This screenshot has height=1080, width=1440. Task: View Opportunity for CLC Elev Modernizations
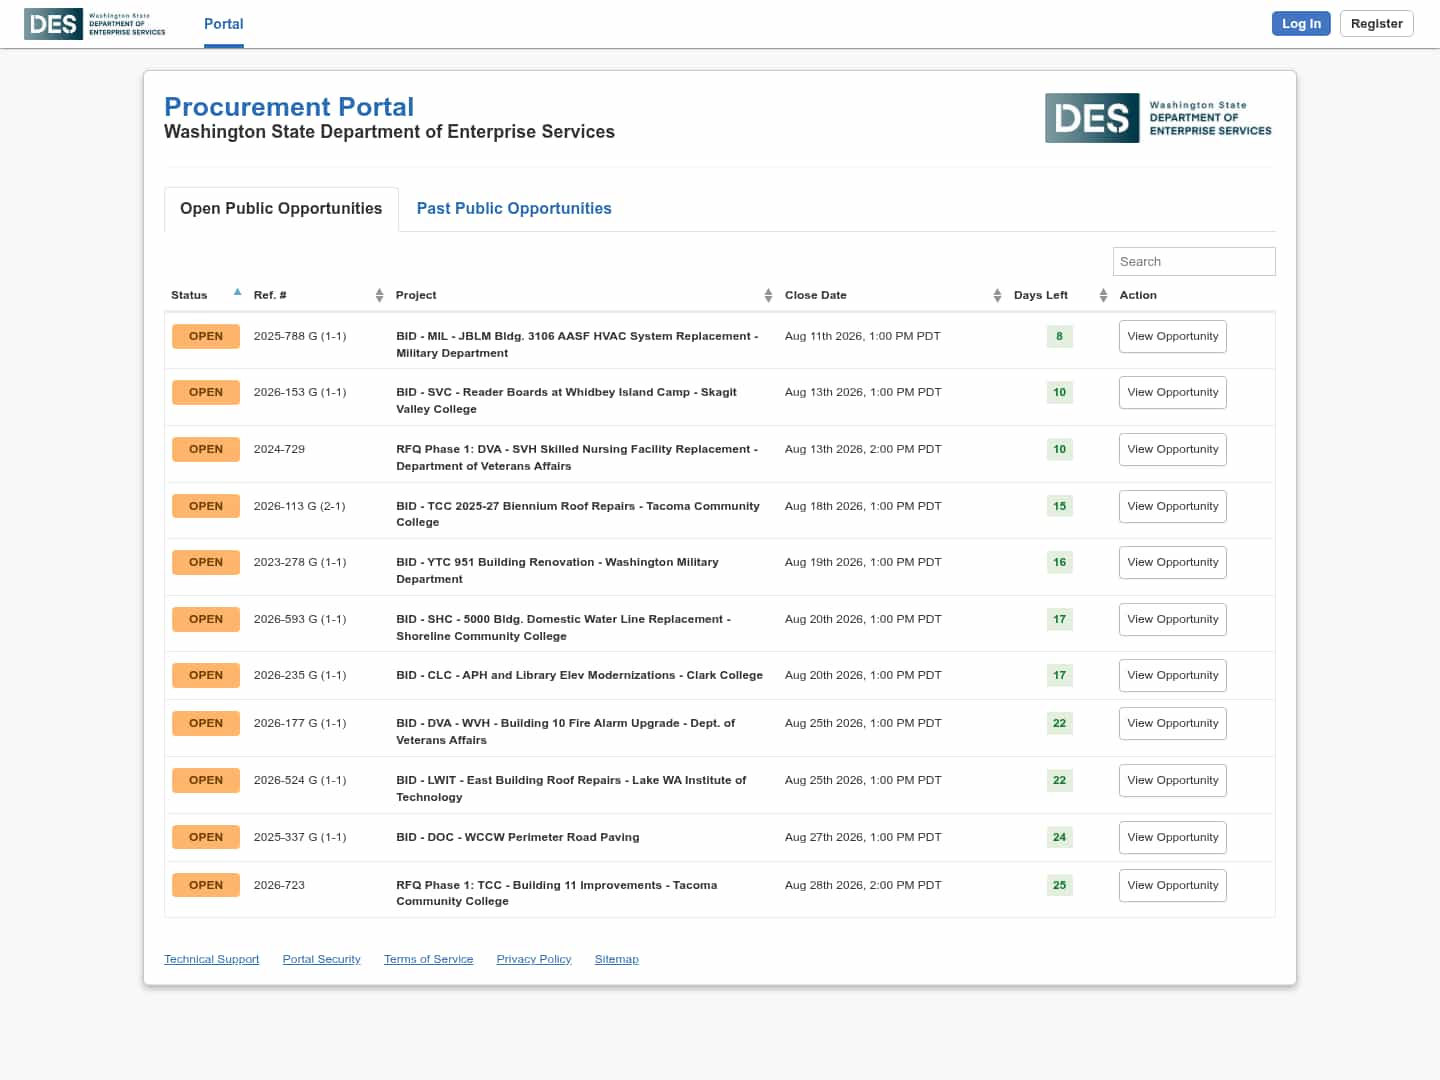pyautogui.click(x=1173, y=676)
